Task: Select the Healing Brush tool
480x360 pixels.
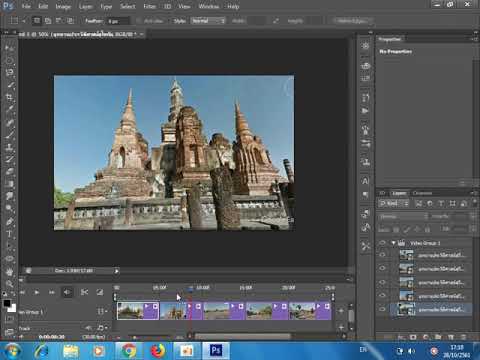Action: [x=9, y=122]
